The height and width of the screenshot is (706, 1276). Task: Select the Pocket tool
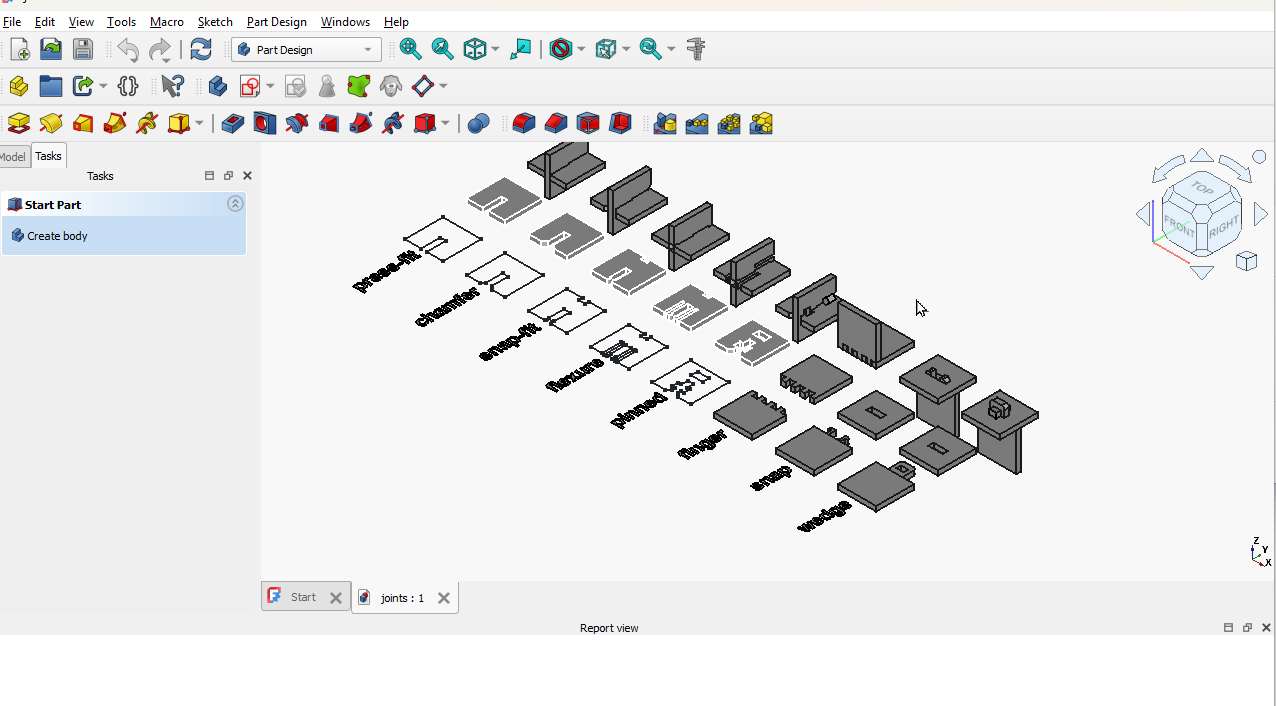(232, 123)
